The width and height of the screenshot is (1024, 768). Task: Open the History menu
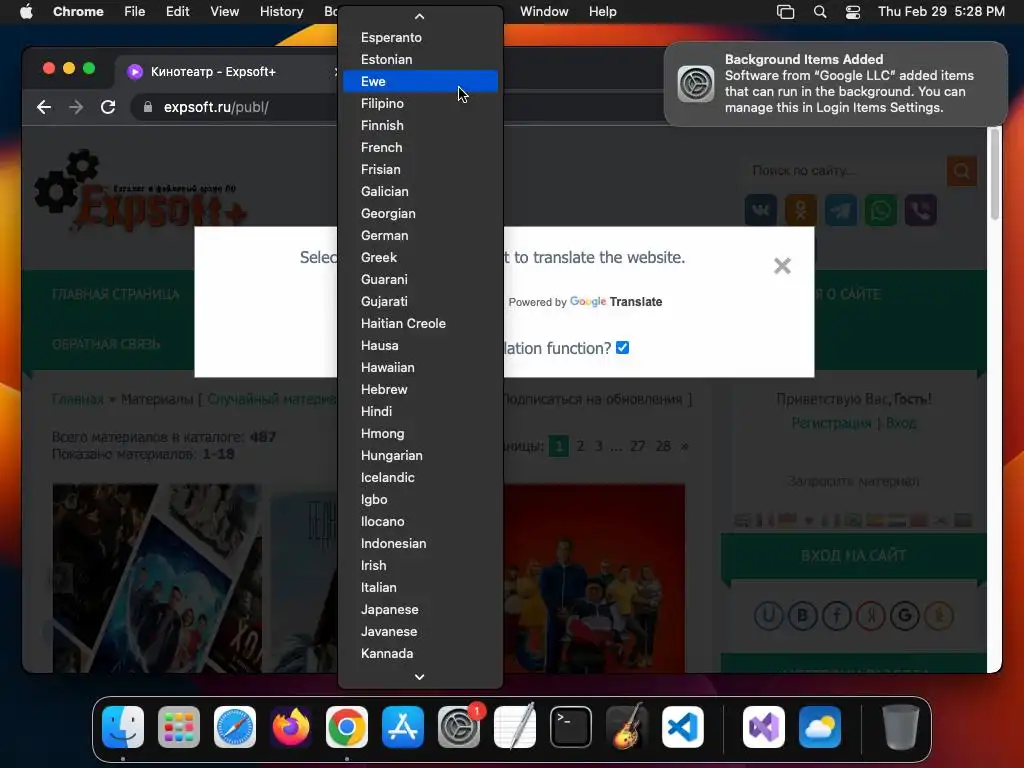[x=281, y=12]
